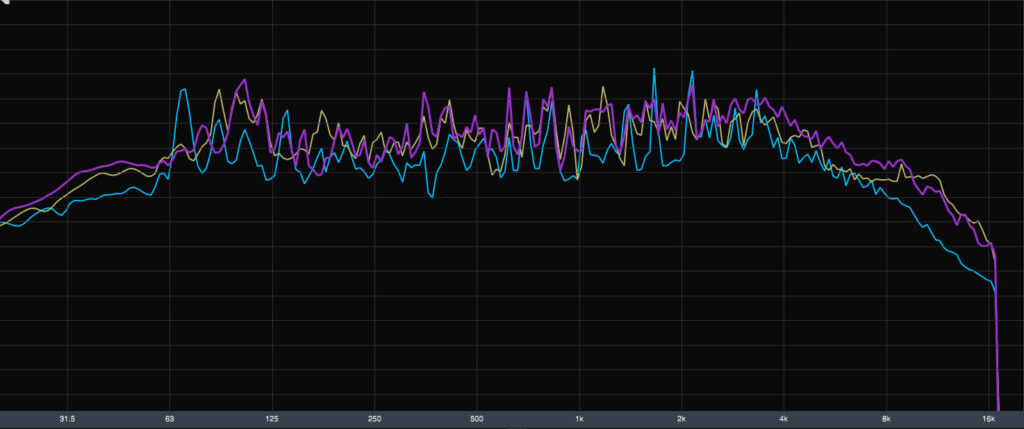1024x429 pixels.
Task: Select the 125 Hz axis marker
Action: click(x=272, y=418)
